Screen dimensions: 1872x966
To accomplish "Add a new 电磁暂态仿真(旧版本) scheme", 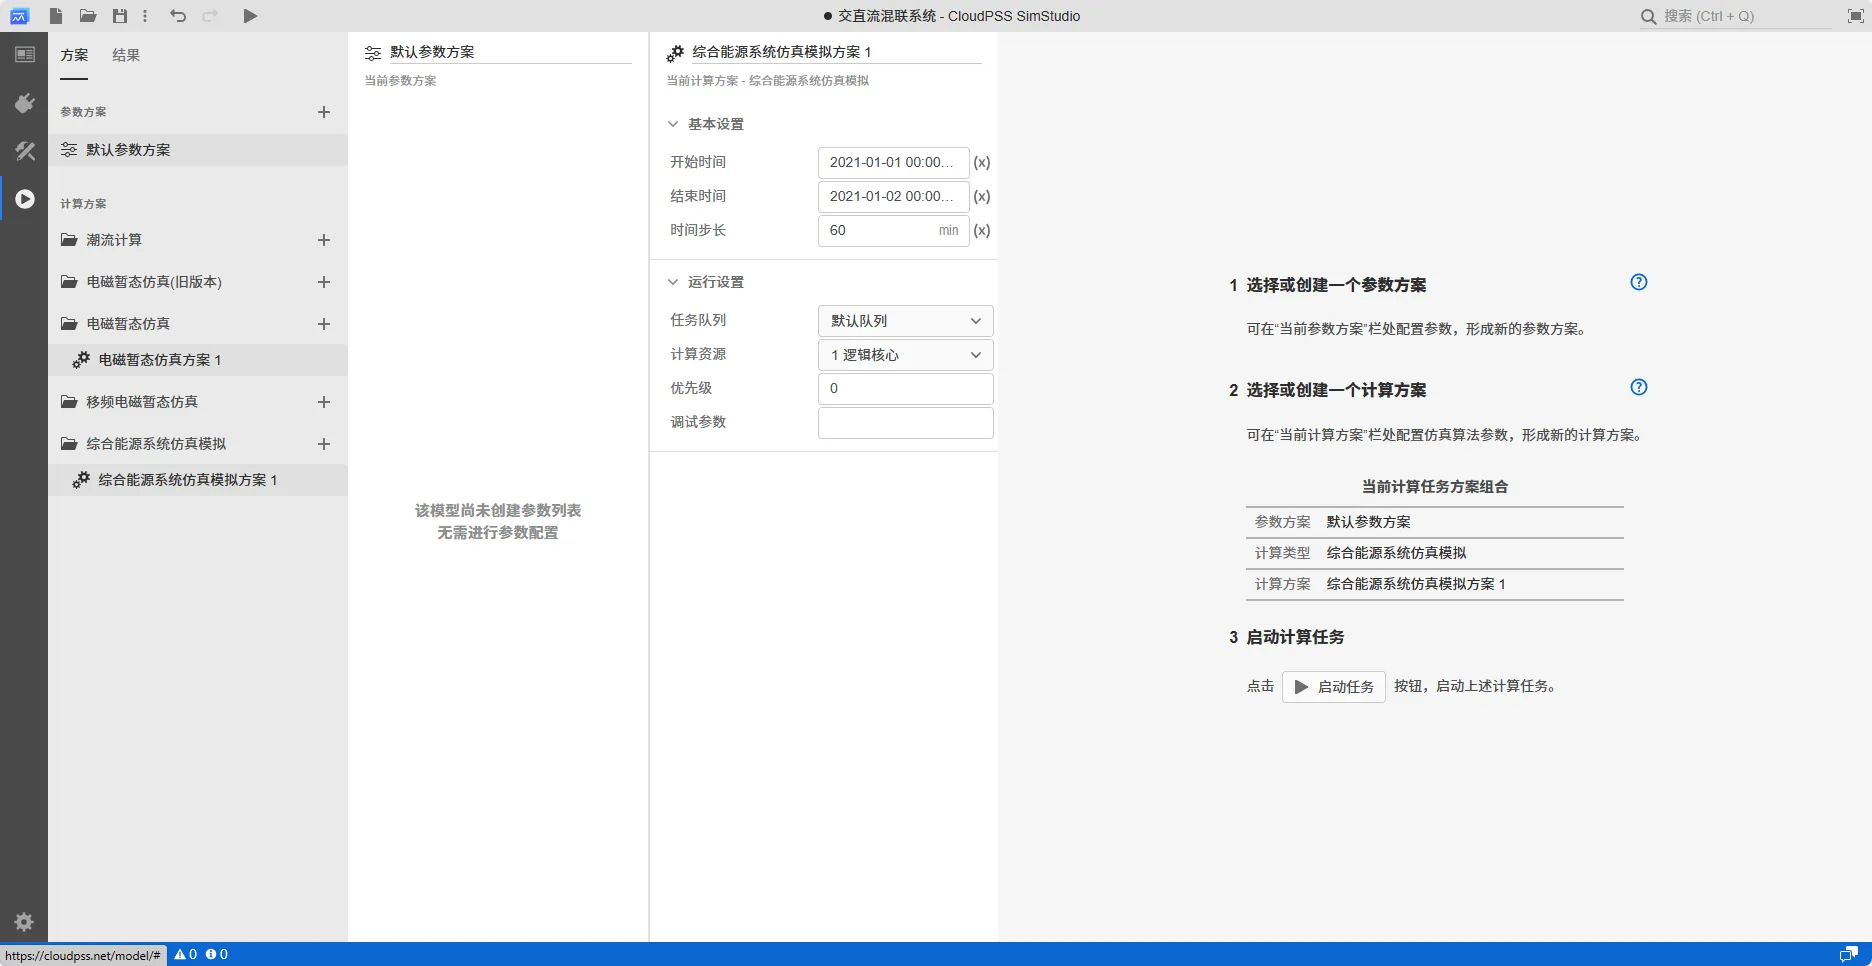I will pyautogui.click(x=323, y=282).
